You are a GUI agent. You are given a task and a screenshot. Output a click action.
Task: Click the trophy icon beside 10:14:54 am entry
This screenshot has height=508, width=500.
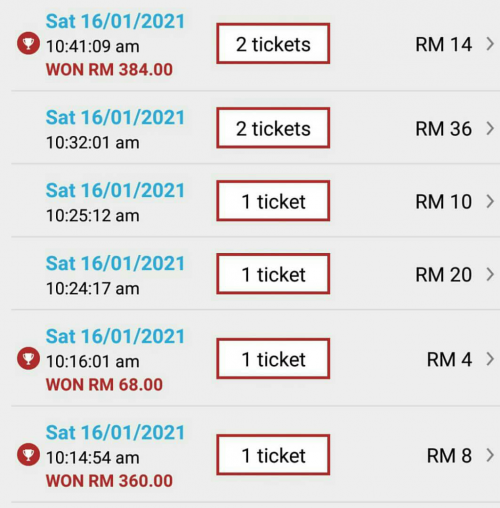coord(28,454)
